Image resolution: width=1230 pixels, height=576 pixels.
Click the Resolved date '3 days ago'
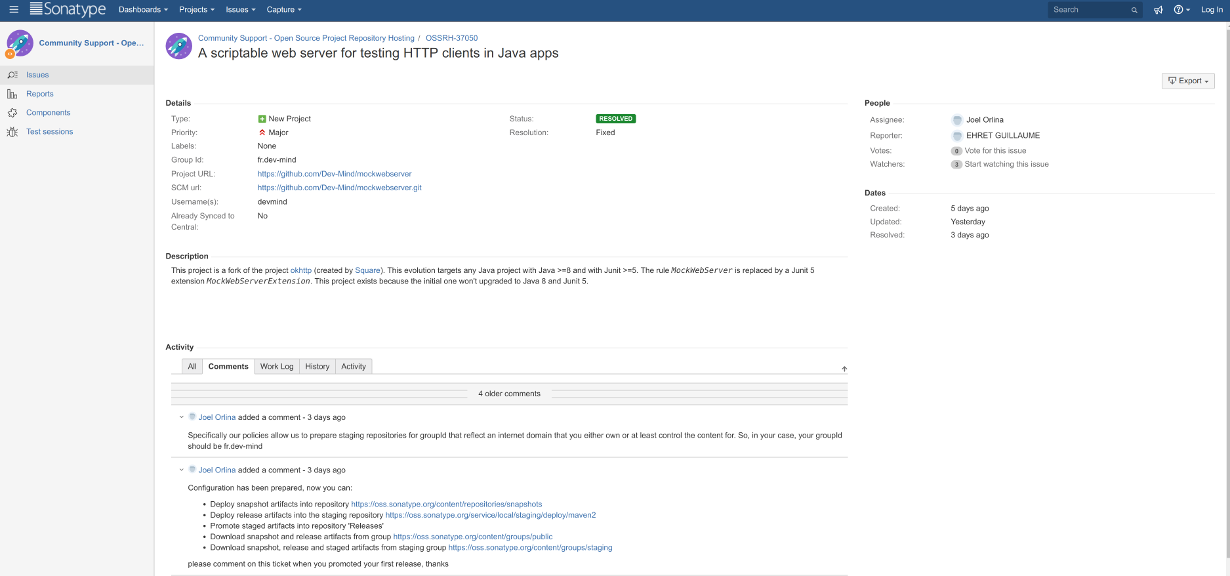tap(970, 235)
